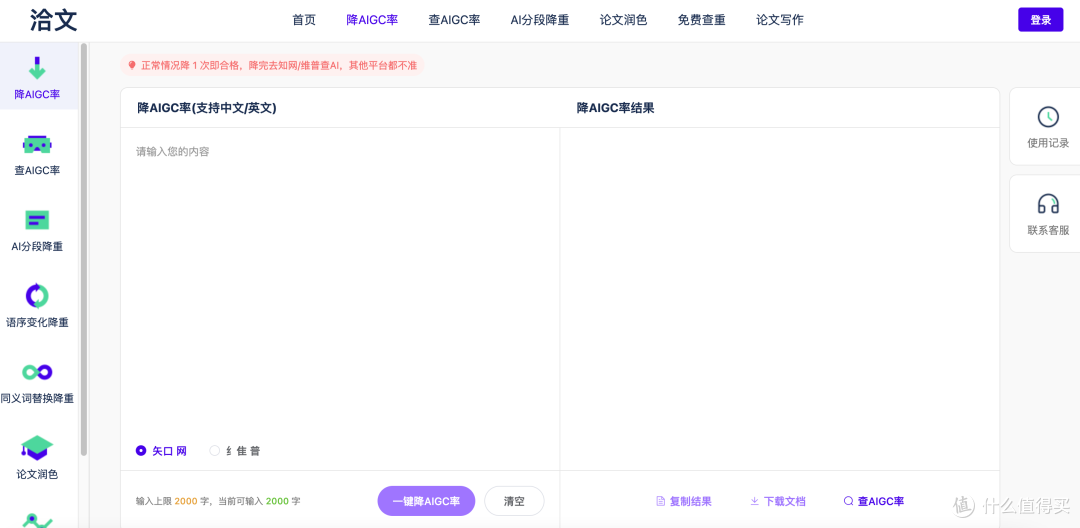The height and width of the screenshot is (528, 1080).
Task: Click the headset icon for 联系客服
Action: tap(1048, 204)
